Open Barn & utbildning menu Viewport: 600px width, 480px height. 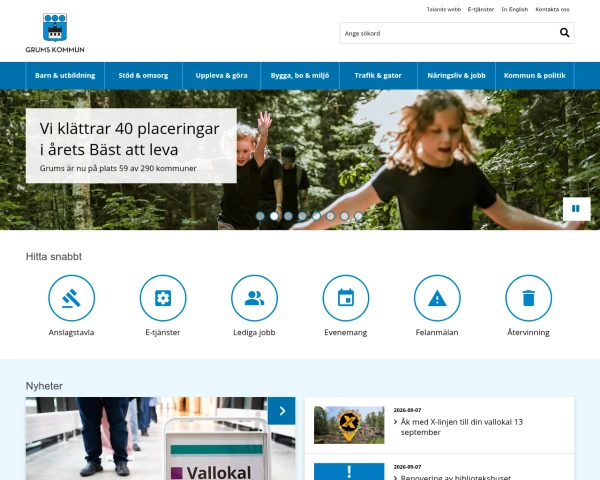(65, 75)
